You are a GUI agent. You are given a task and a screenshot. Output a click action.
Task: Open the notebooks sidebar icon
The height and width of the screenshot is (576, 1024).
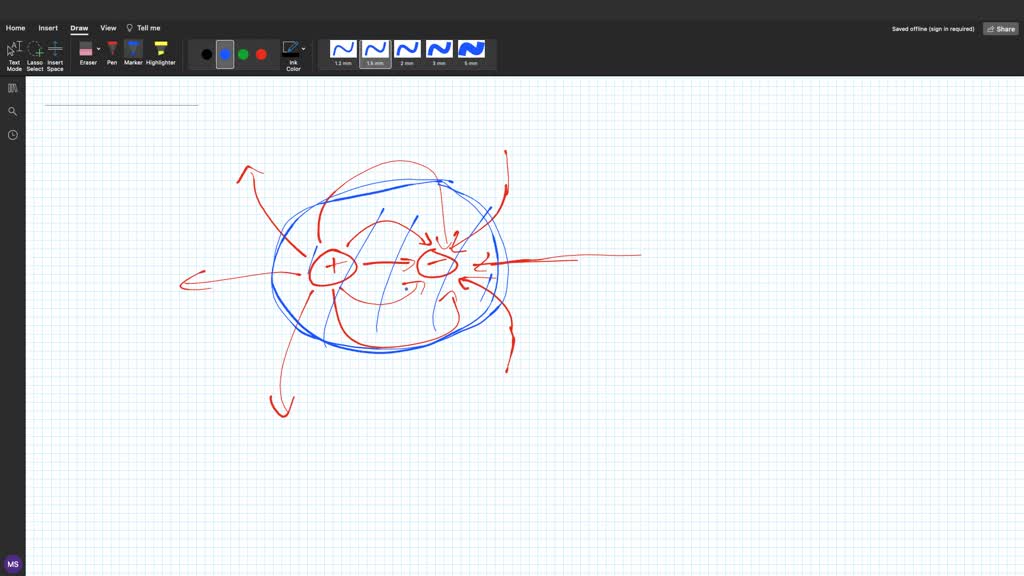tap(12, 87)
